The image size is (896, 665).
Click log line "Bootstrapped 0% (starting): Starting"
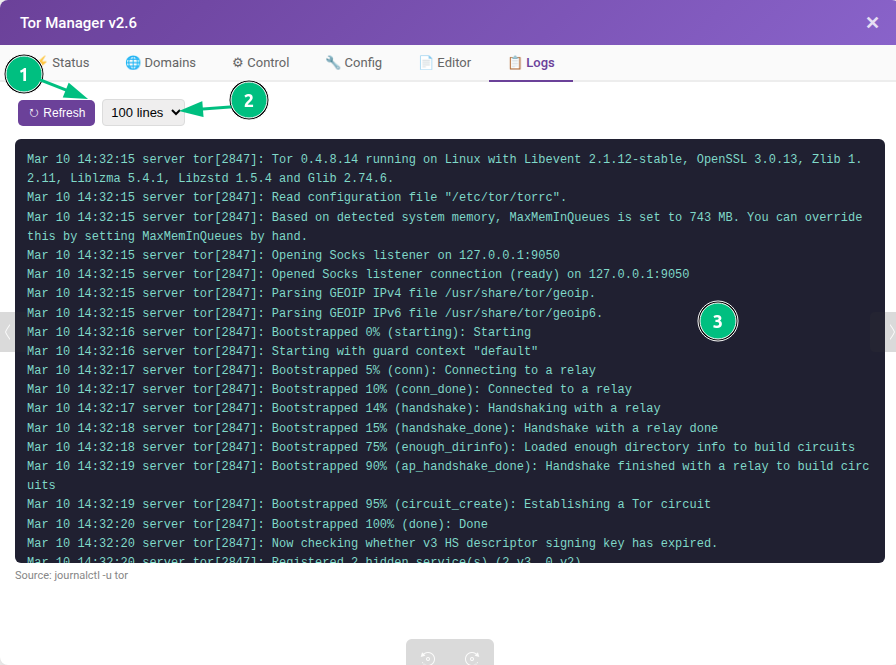click(279, 332)
